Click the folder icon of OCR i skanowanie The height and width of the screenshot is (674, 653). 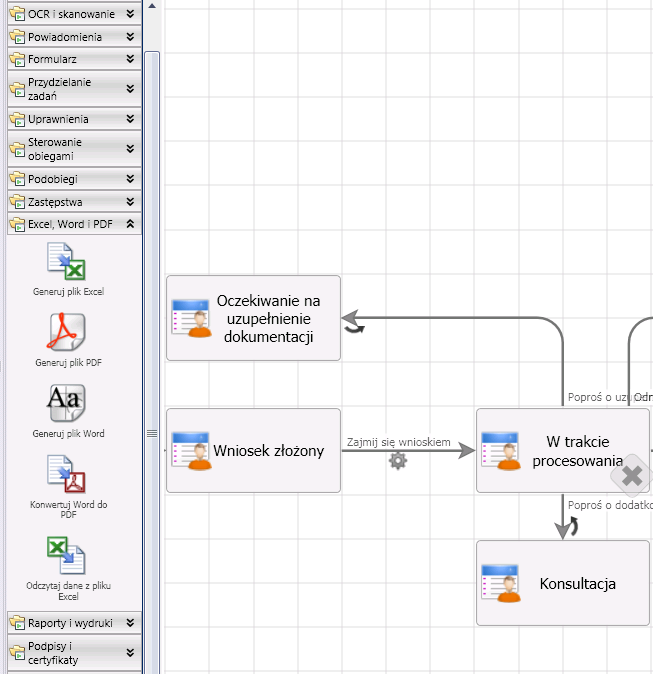click(x=17, y=14)
